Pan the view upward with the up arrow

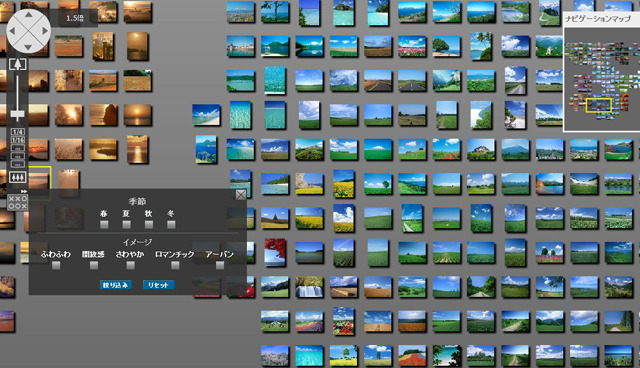28,14
